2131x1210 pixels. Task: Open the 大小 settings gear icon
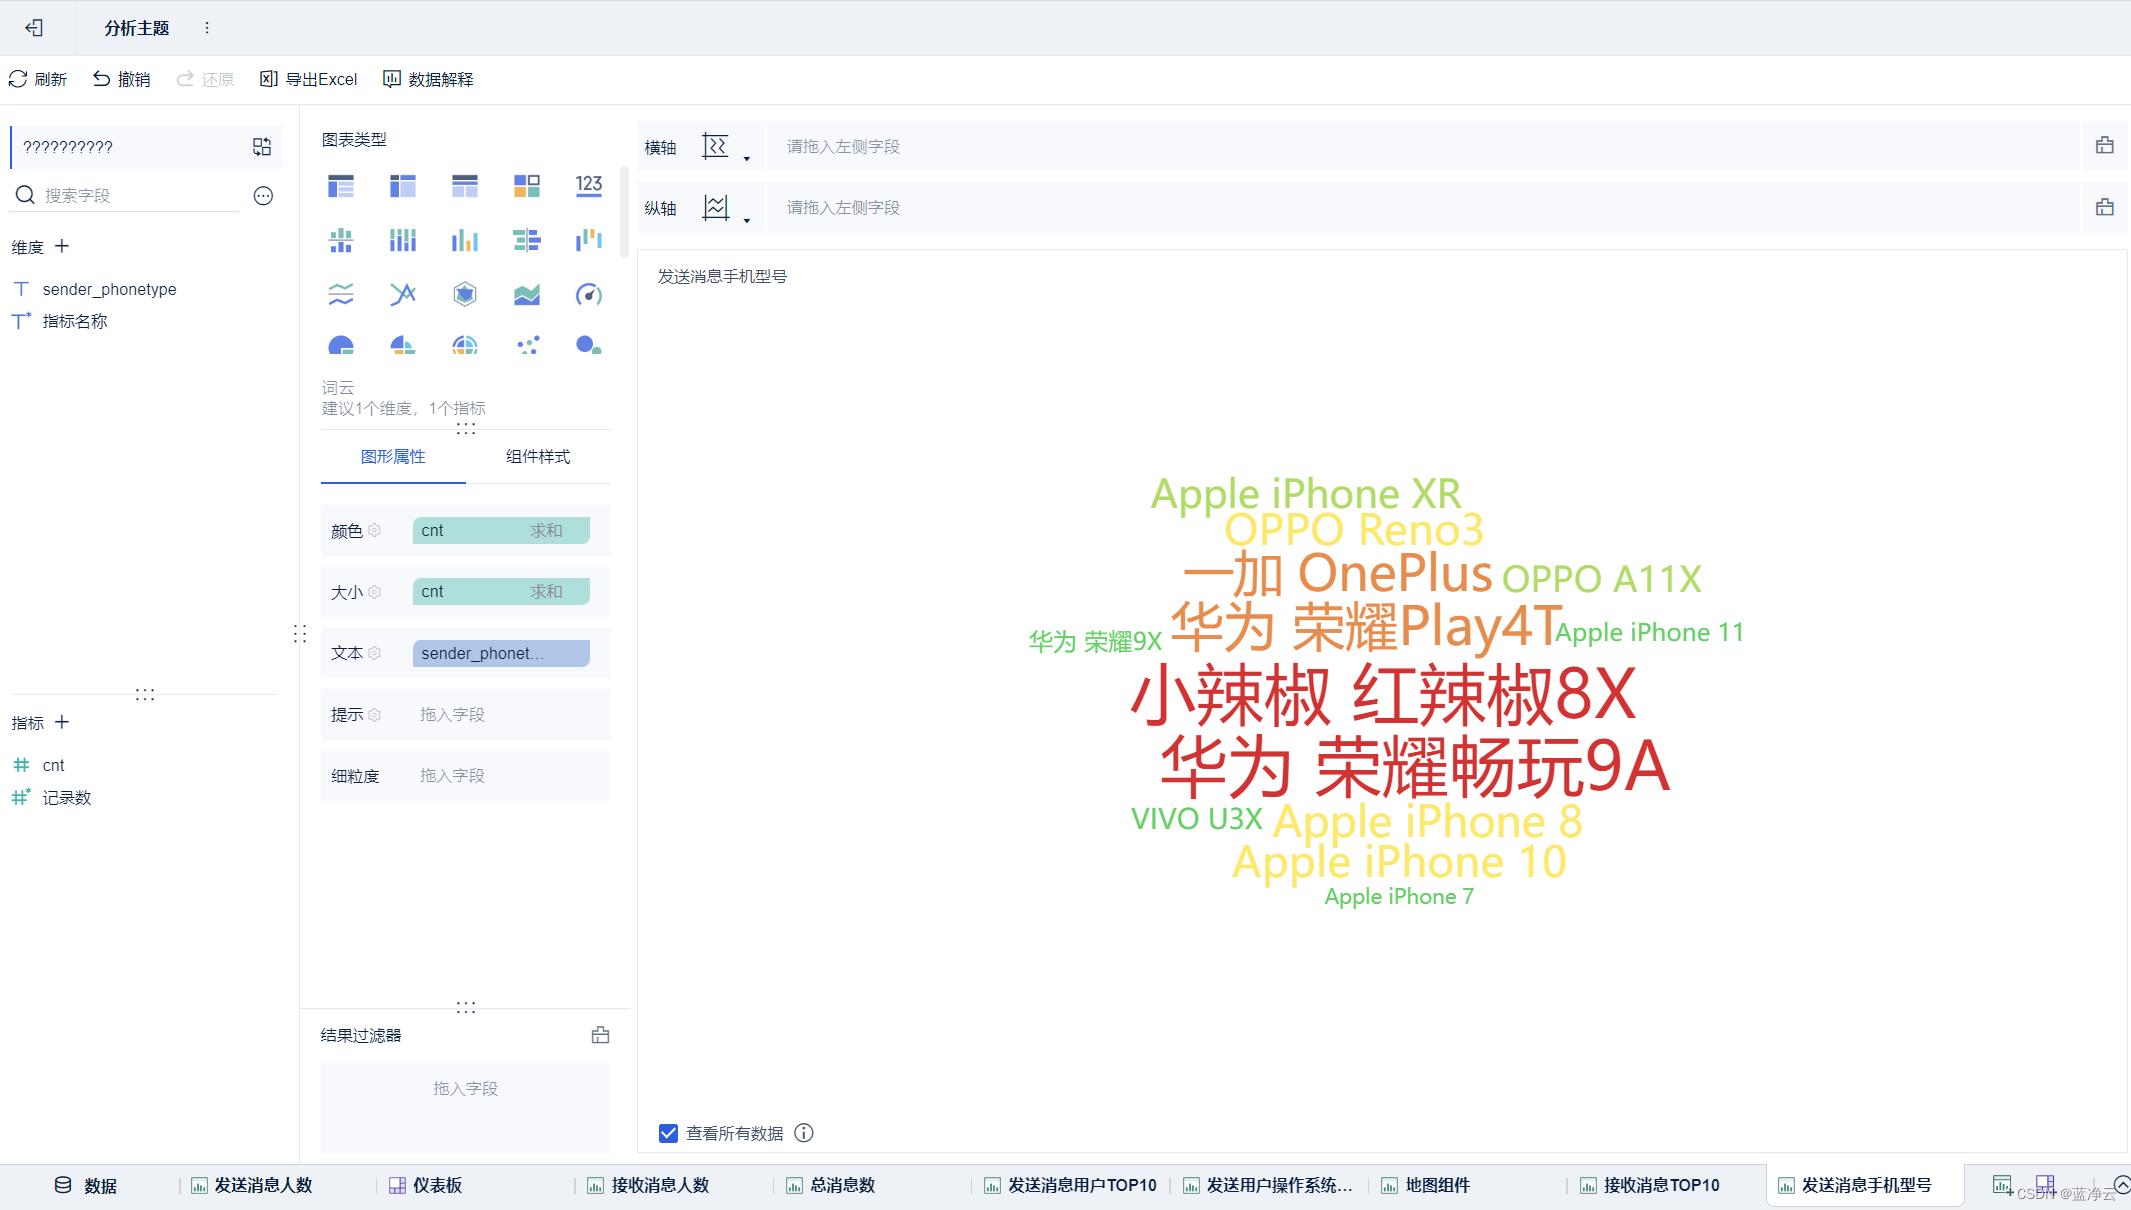click(374, 591)
